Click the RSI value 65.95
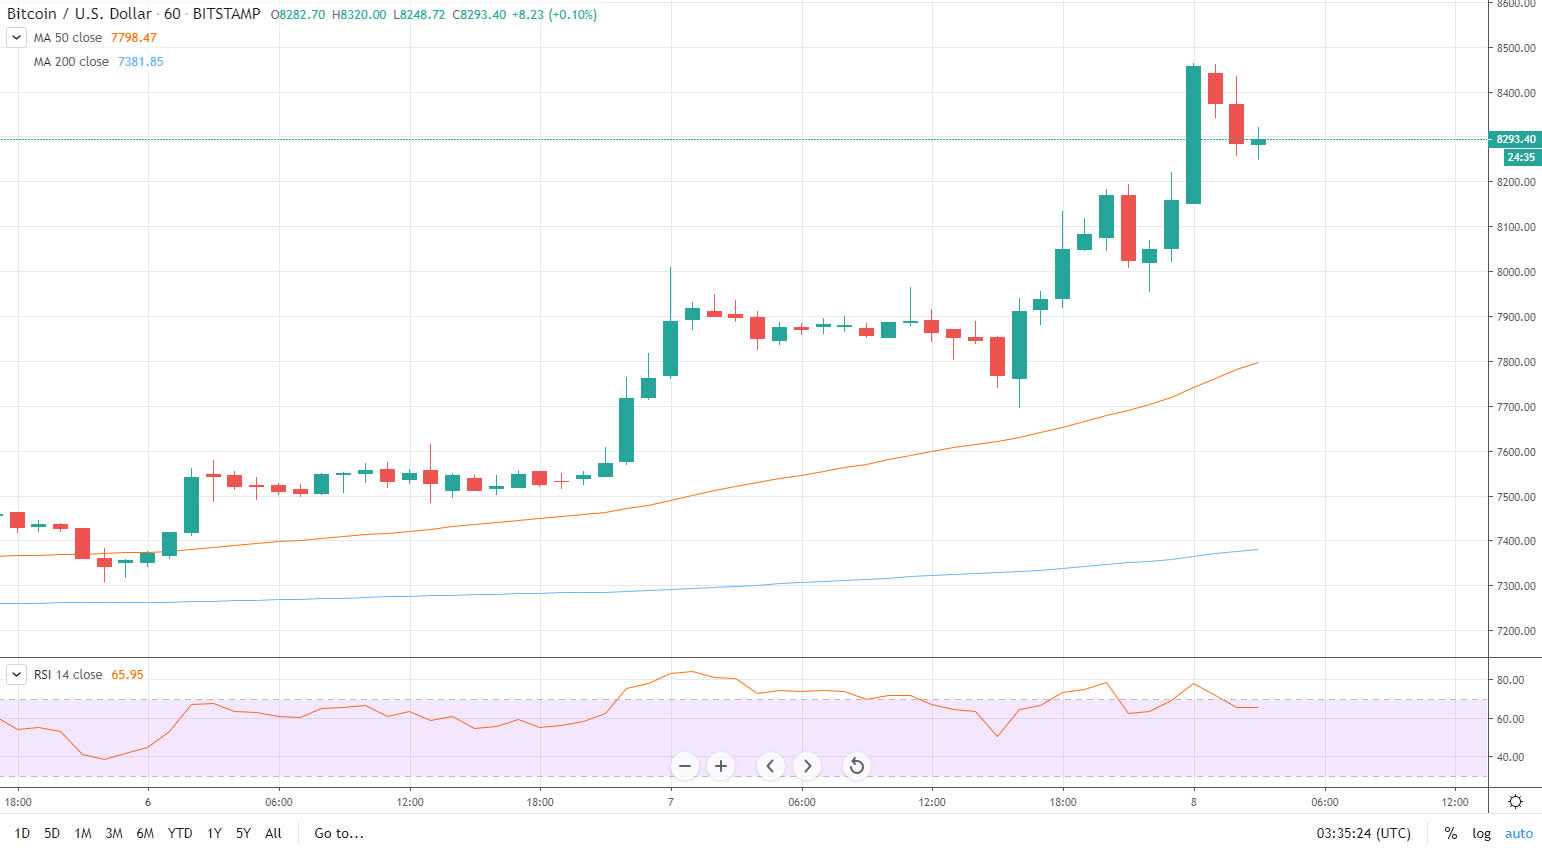1542x848 pixels. (127, 675)
